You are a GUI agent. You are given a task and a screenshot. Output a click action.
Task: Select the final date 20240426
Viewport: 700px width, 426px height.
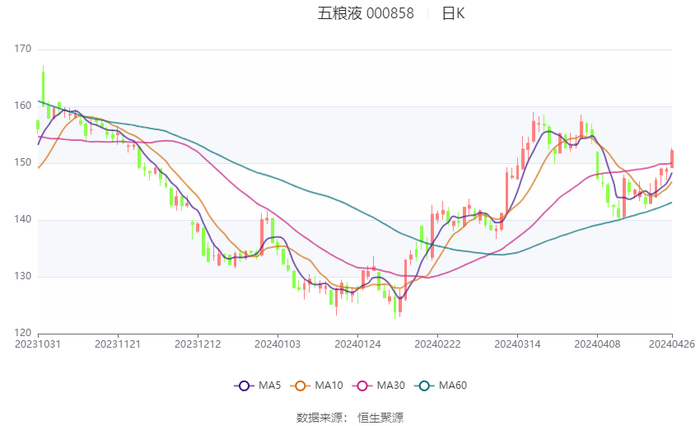pos(671,345)
